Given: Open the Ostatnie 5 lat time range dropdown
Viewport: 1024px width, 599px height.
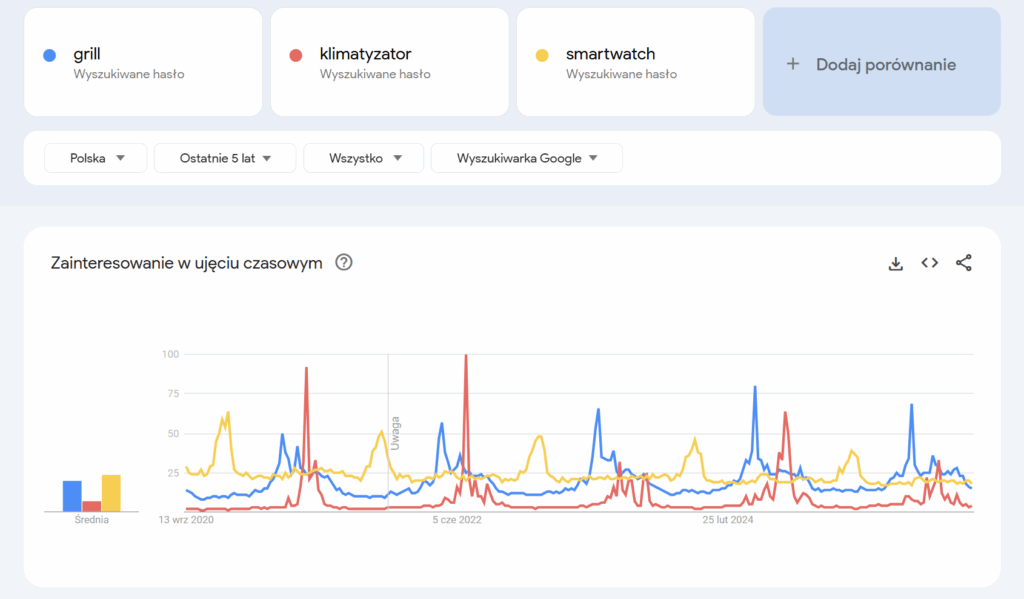Looking at the screenshot, I should point(225,158).
